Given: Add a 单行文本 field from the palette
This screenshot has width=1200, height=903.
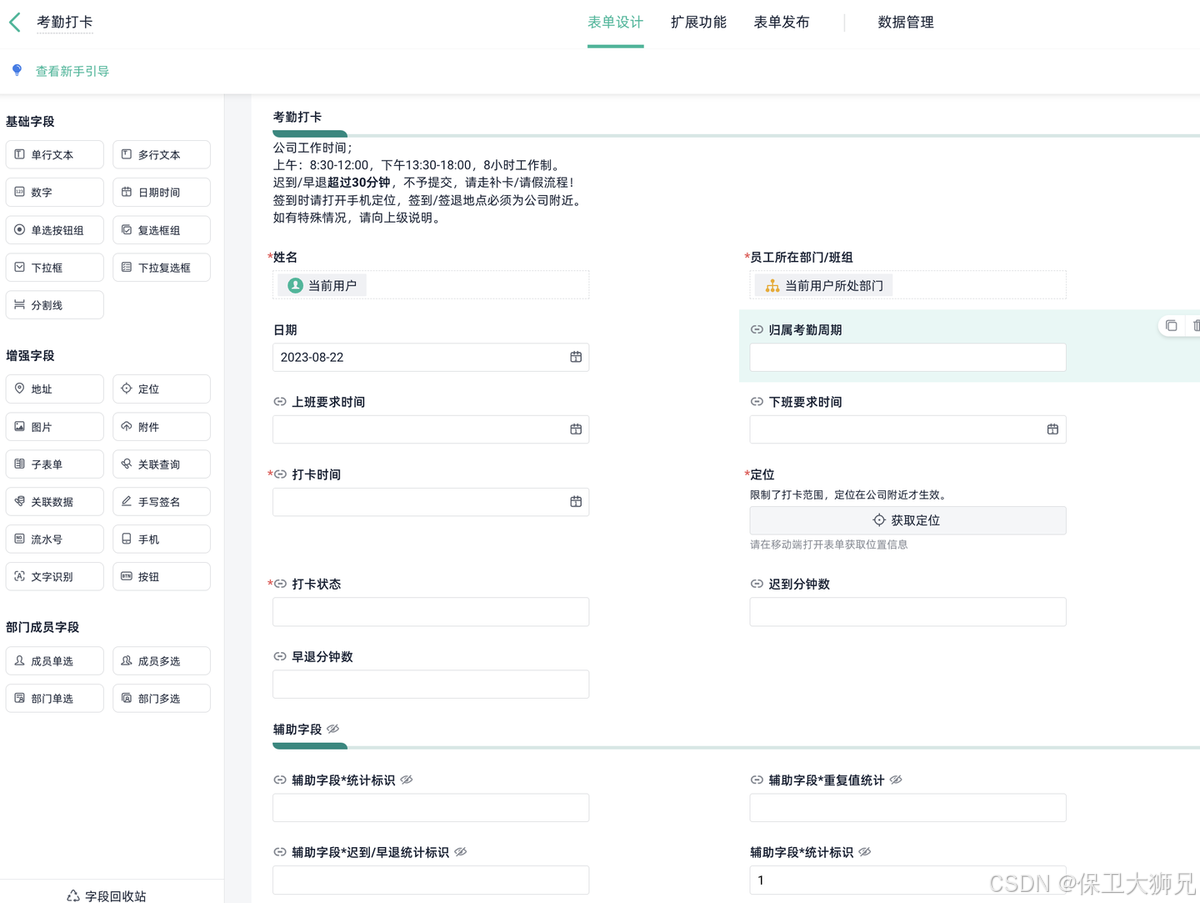Looking at the screenshot, I should (x=55, y=155).
